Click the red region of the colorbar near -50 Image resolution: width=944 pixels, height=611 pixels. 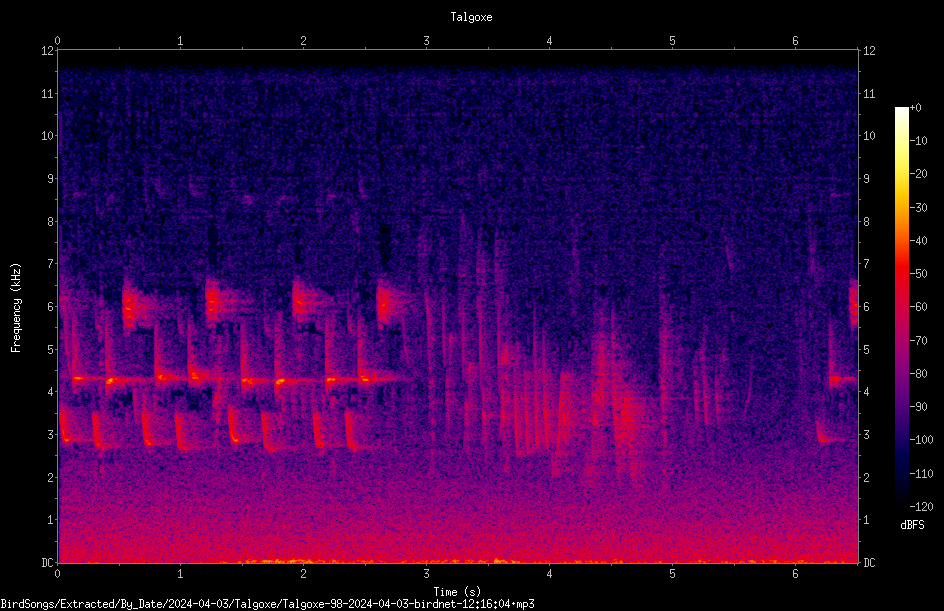(901, 274)
